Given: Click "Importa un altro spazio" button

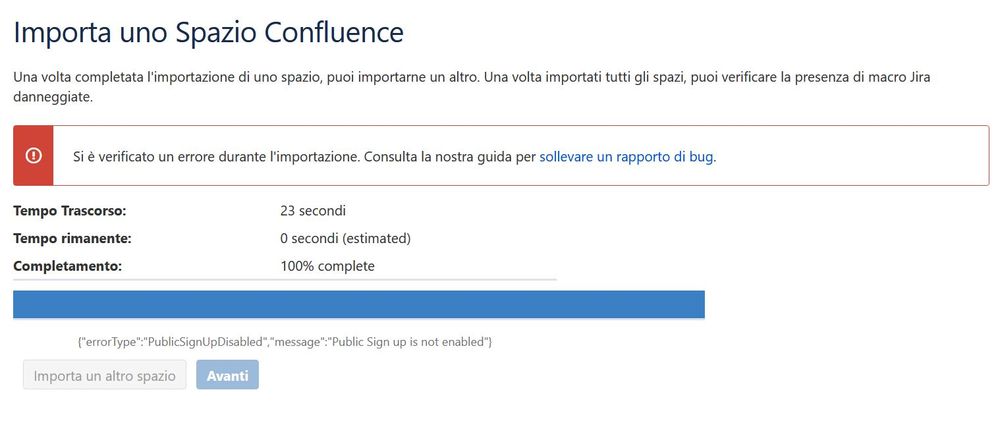Looking at the screenshot, I should tap(104, 375).
